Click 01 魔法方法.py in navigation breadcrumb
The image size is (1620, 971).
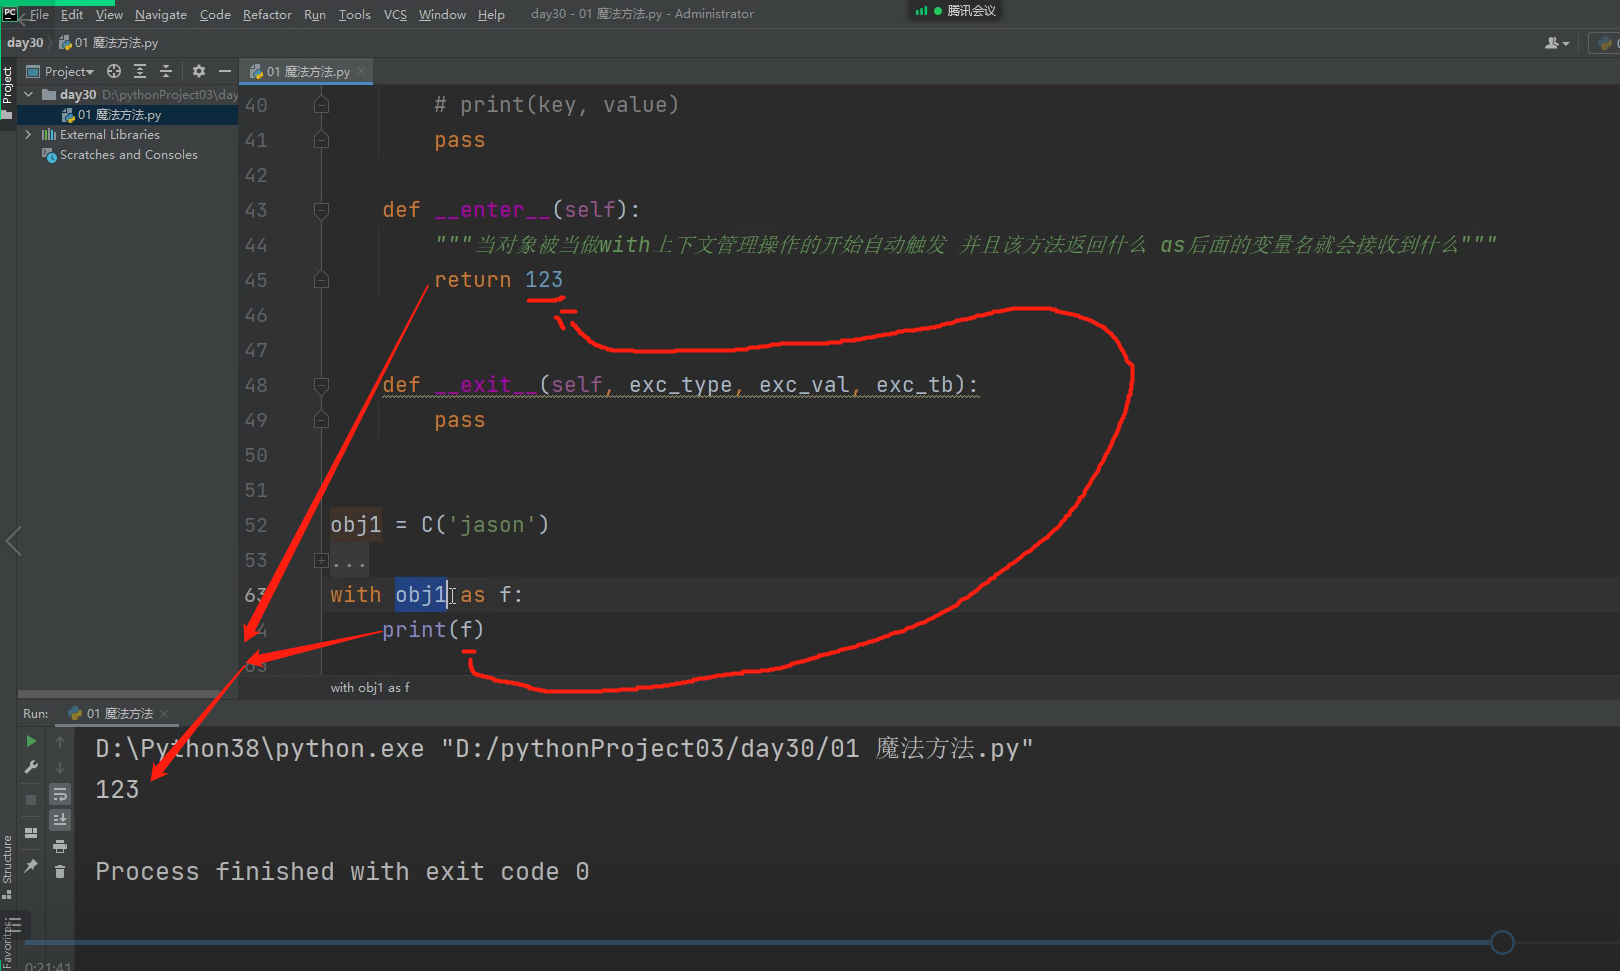pos(109,43)
